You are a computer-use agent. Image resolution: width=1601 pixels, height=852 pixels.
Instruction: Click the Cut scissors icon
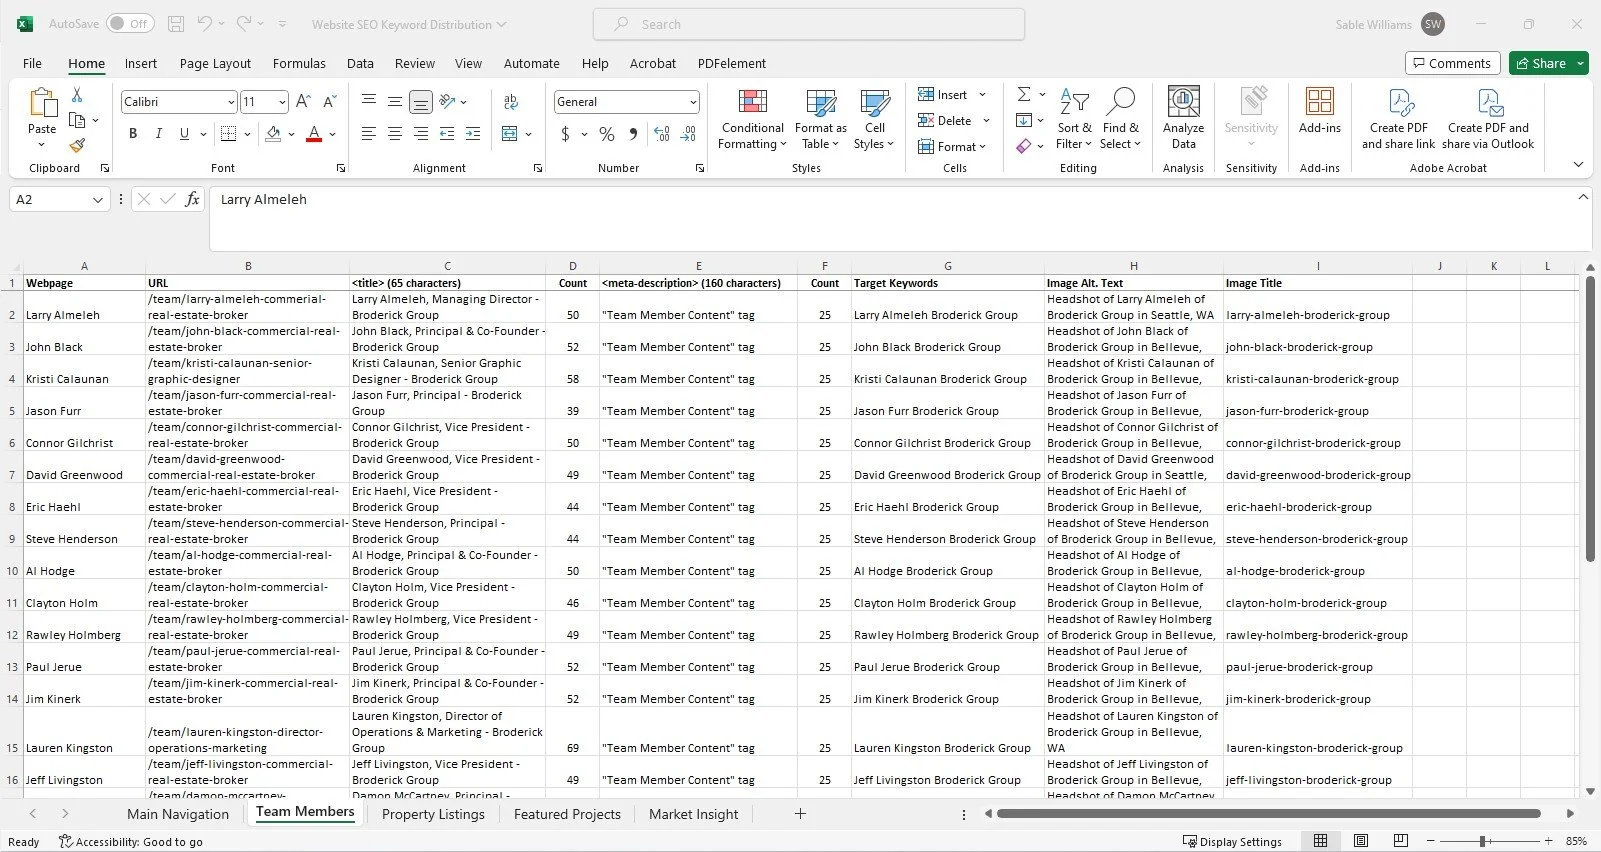[x=77, y=94]
